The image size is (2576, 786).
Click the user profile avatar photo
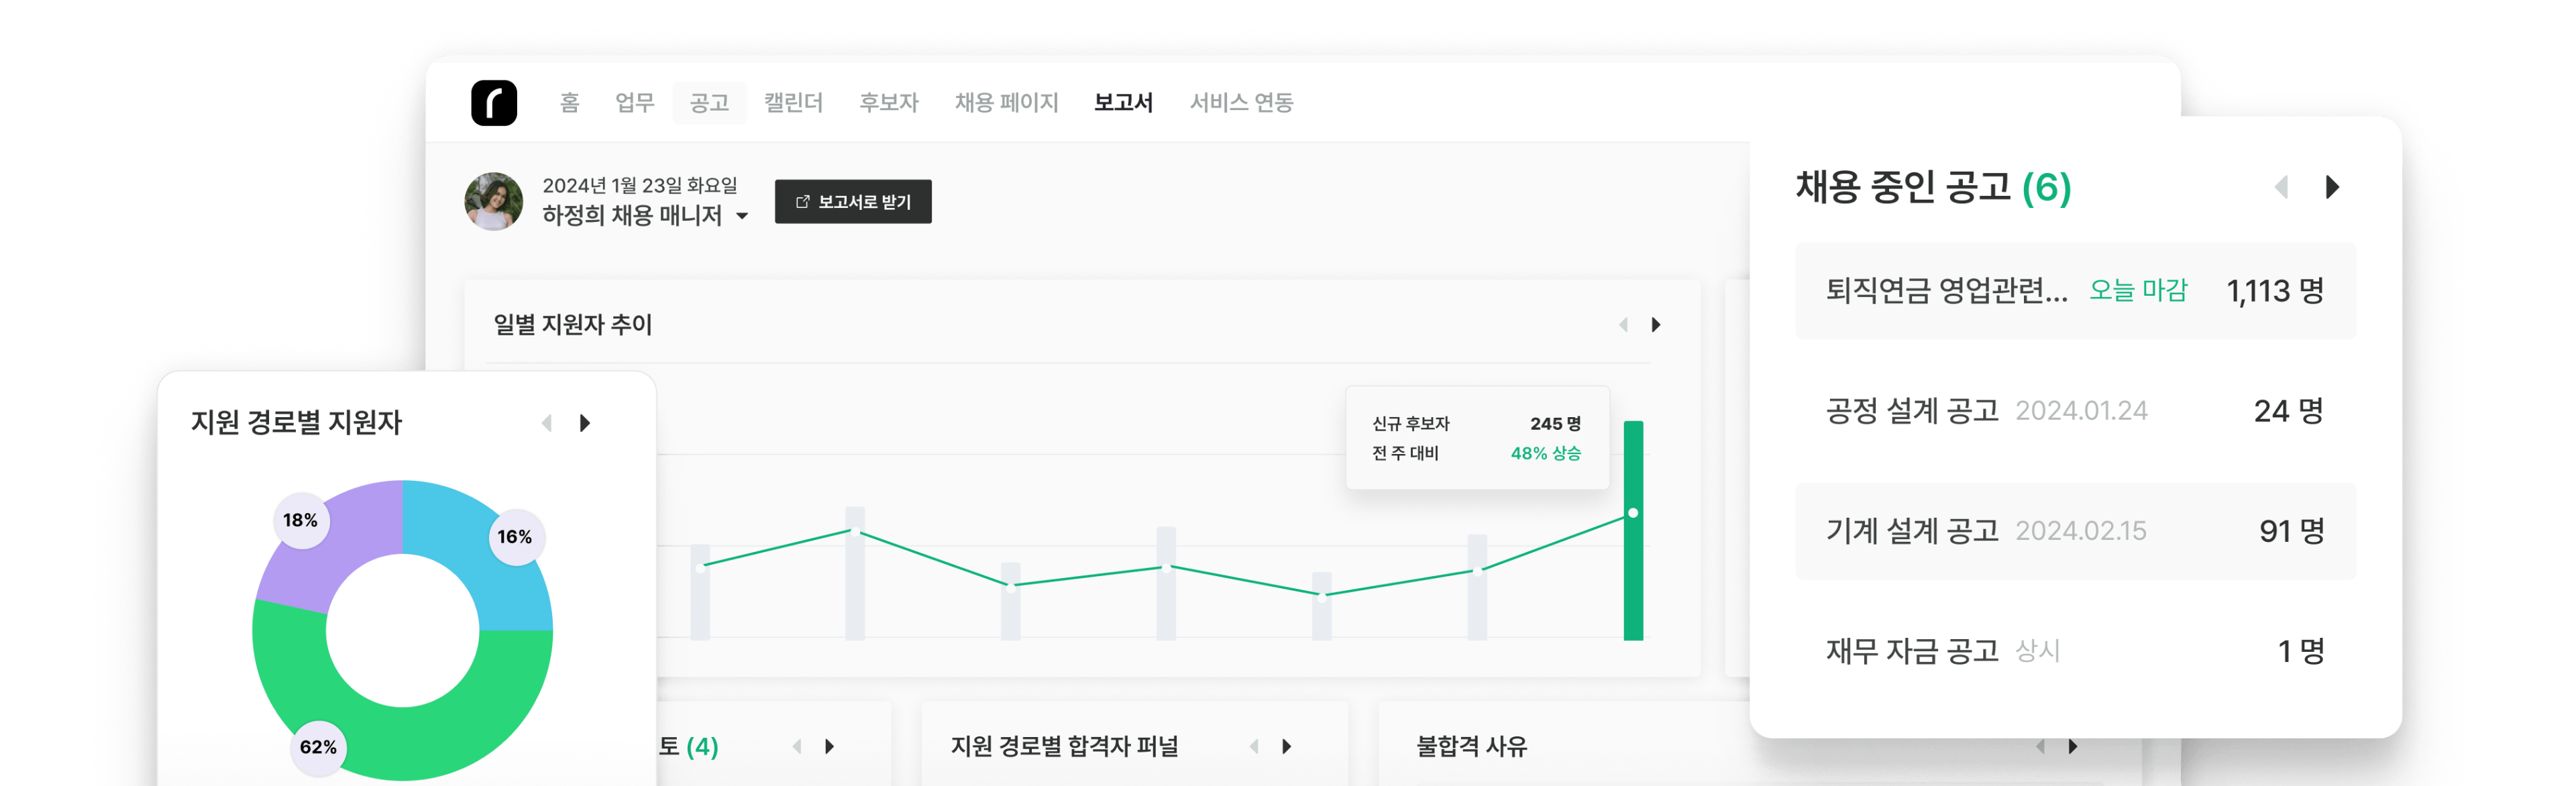[494, 202]
